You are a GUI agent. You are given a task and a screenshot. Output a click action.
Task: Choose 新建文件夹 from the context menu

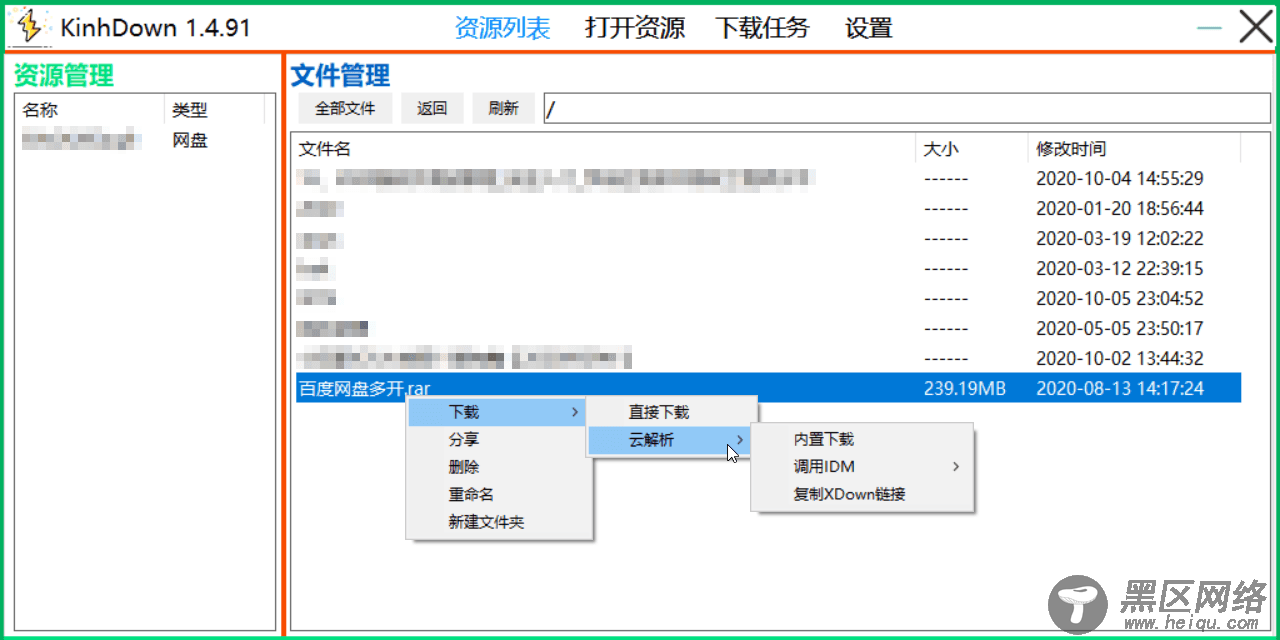point(500,522)
